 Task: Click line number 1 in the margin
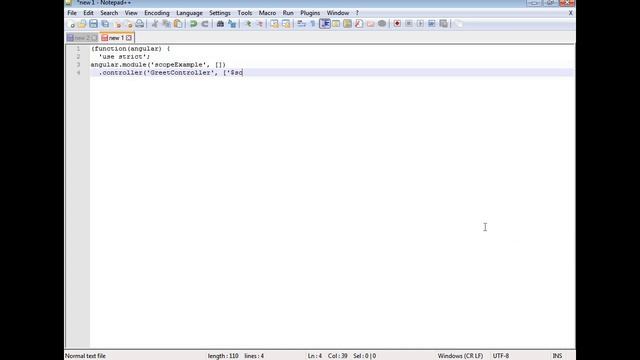pos(78,49)
